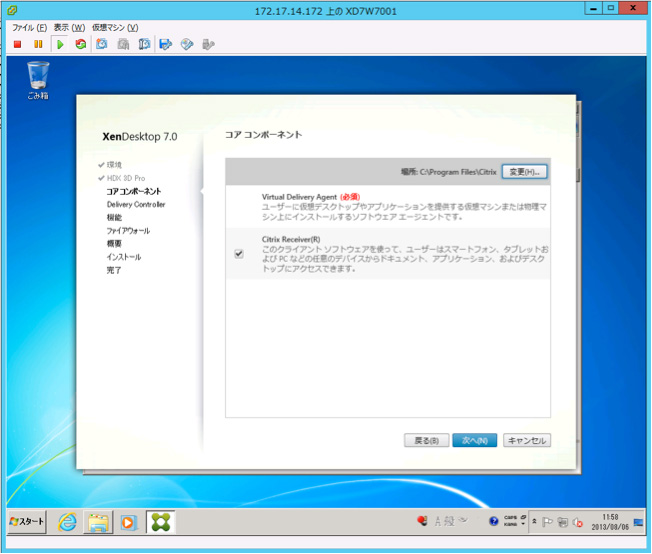Expand hidden system tray icons arrow
The width and height of the screenshot is (652, 554).
point(535,522)
